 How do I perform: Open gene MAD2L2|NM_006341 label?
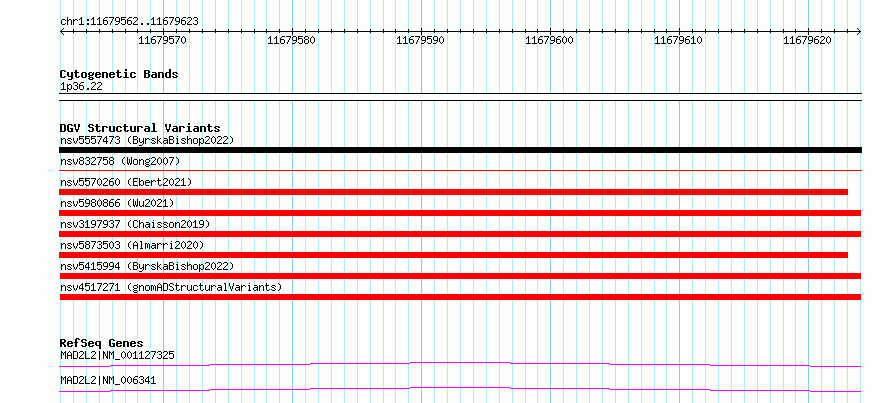[x=108, y=381]
